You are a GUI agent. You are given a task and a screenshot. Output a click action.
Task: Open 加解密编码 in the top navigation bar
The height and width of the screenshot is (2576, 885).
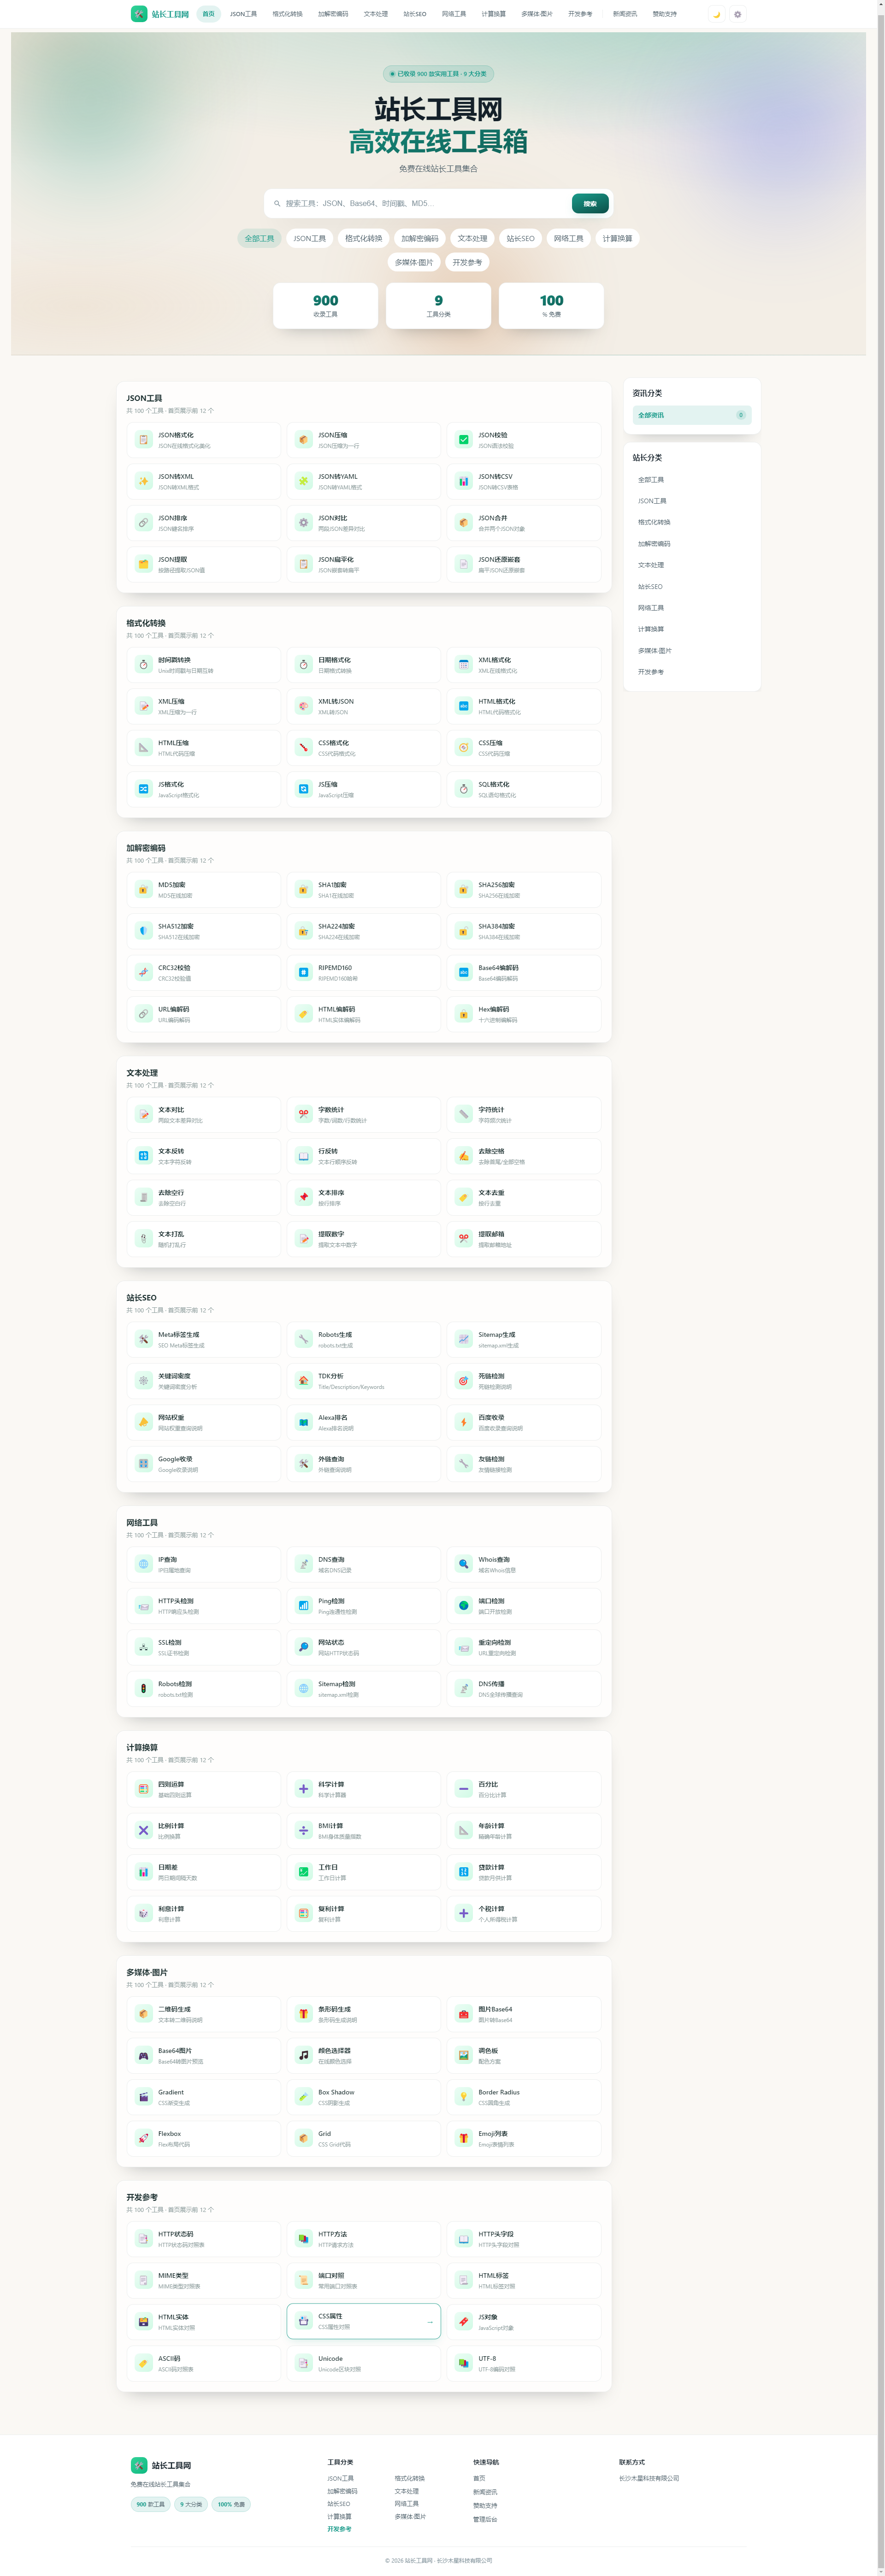tap(333, 14)
